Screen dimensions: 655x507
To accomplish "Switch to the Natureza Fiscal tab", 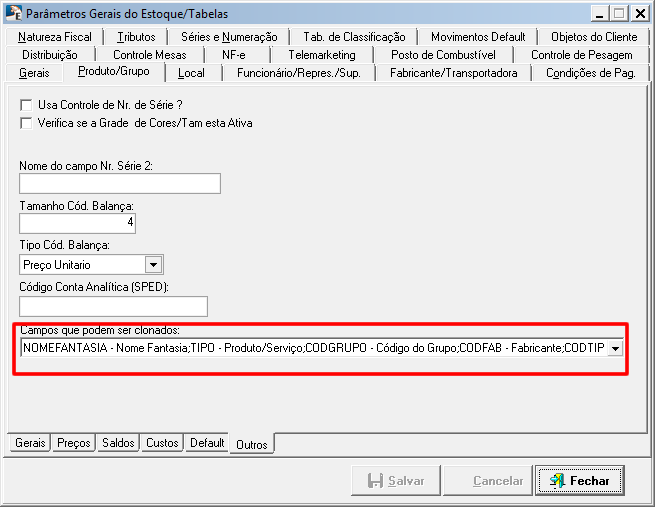I will (x=55, y=37).
